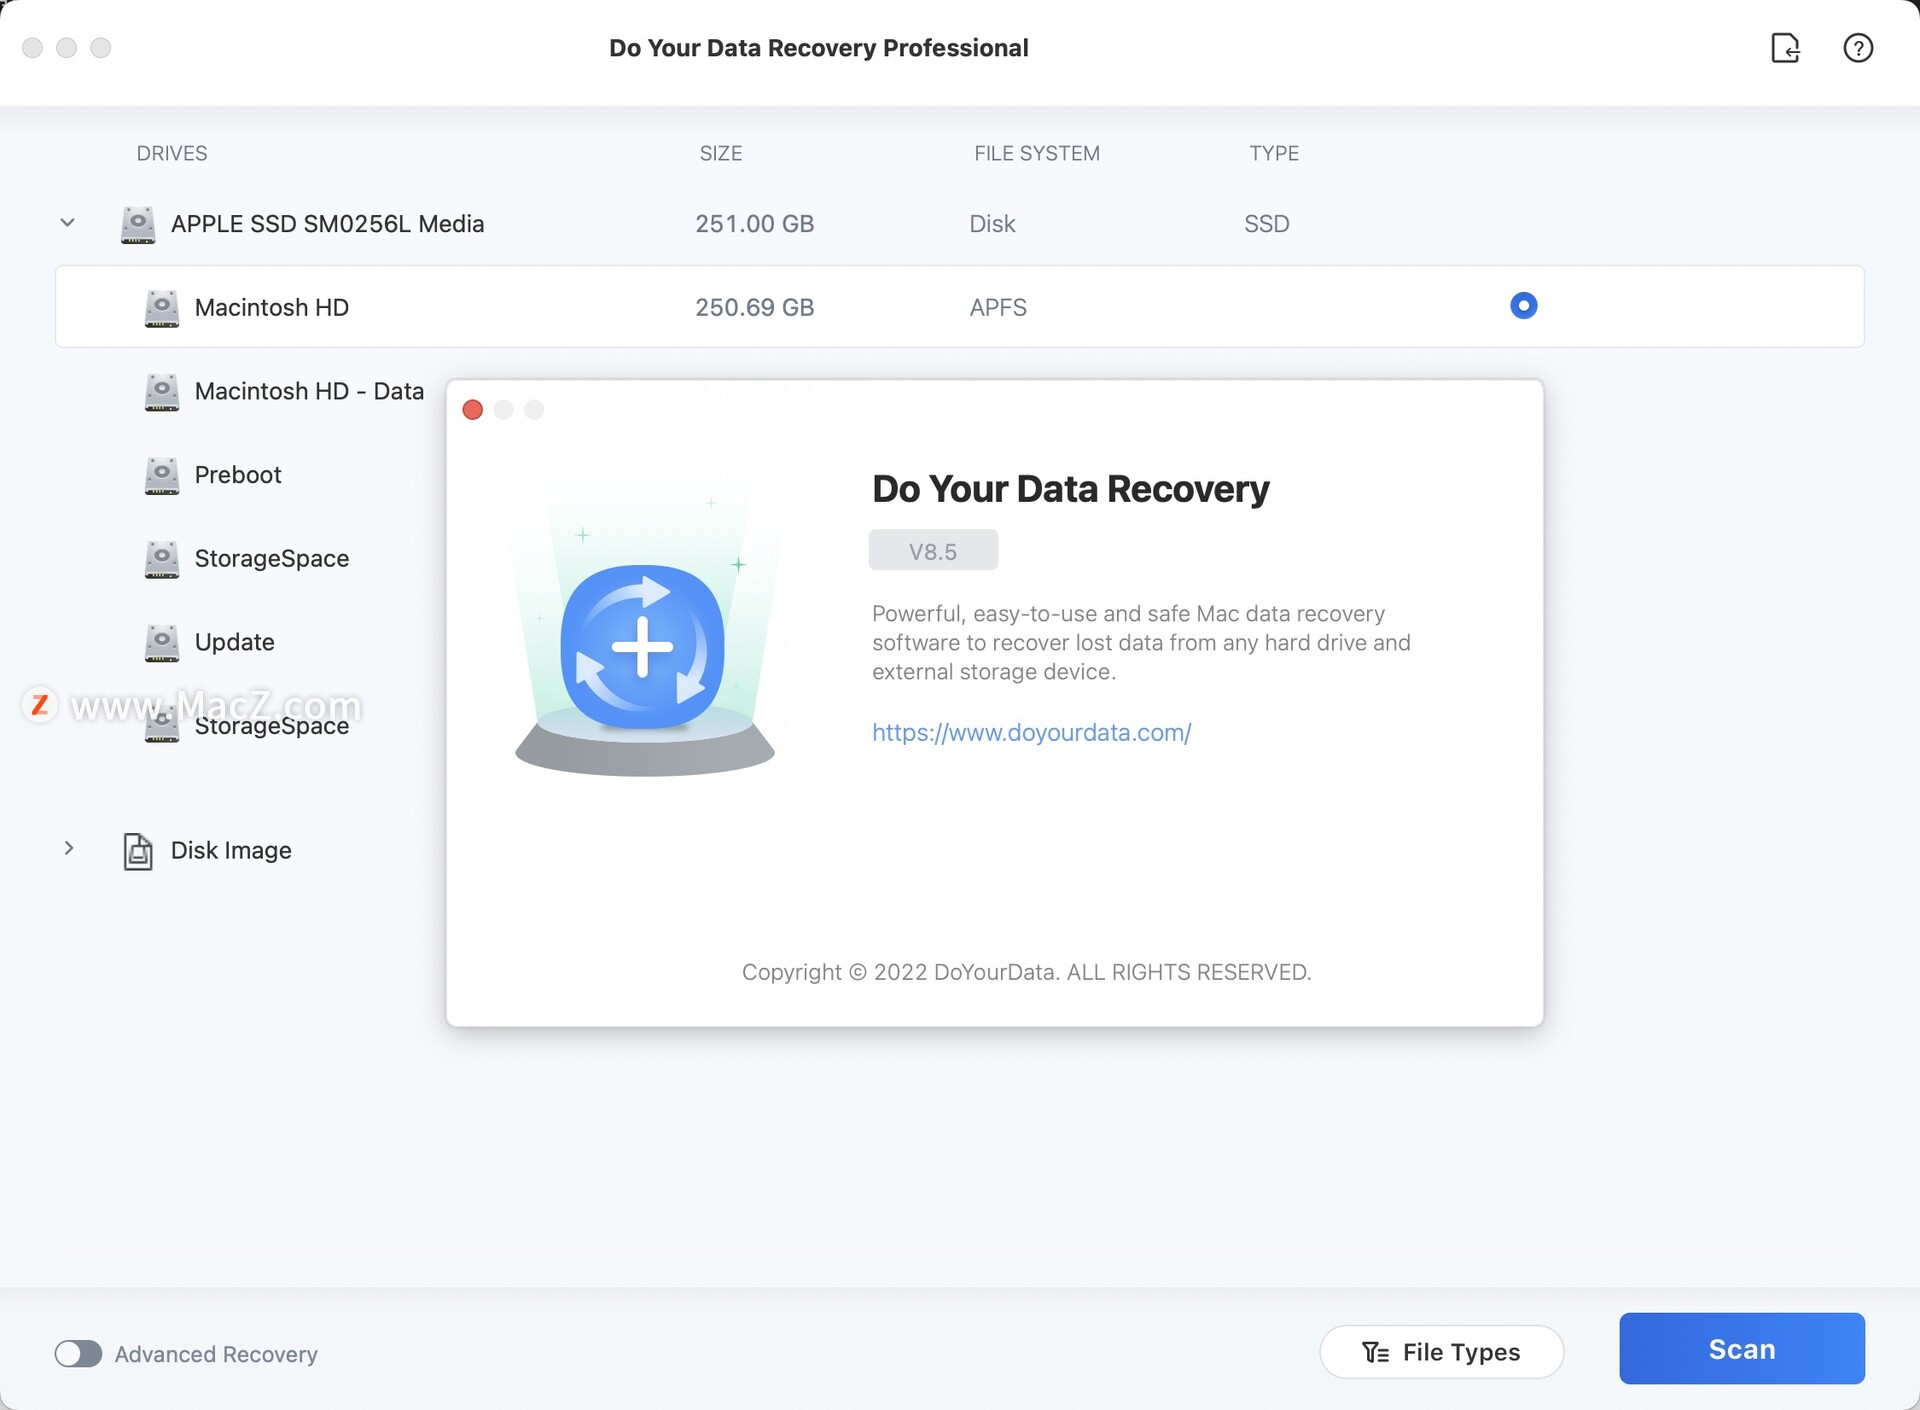
Task: Open the doyourdata.com website link
Action: (1030, 730)
